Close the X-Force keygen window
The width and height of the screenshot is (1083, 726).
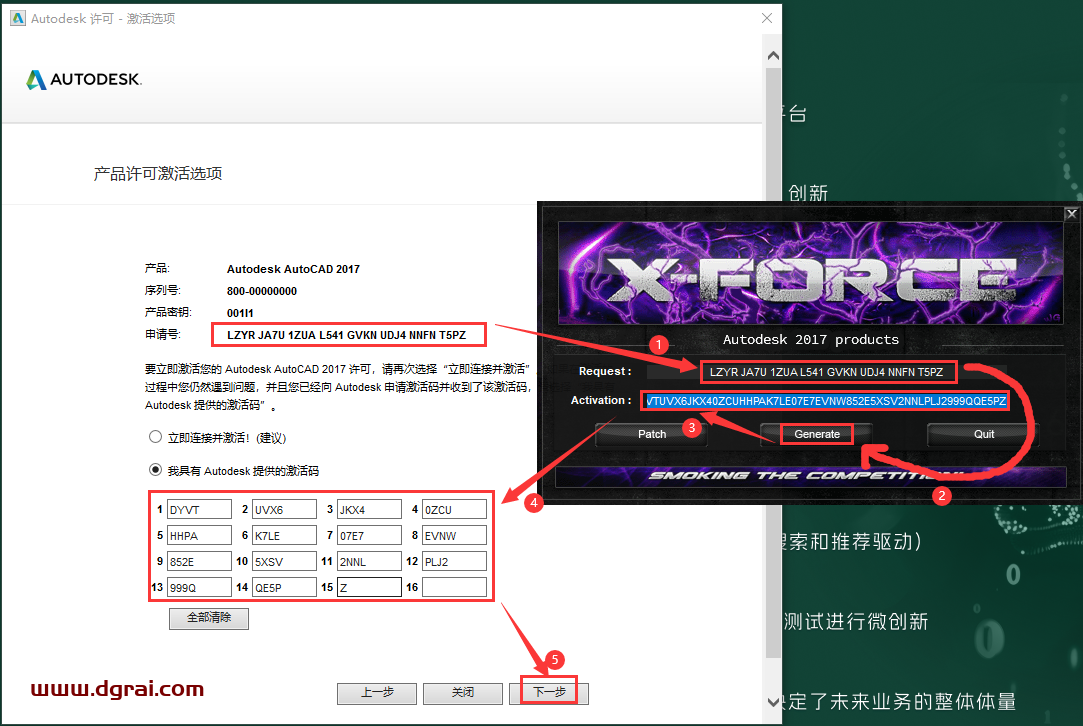(1071, 213)
